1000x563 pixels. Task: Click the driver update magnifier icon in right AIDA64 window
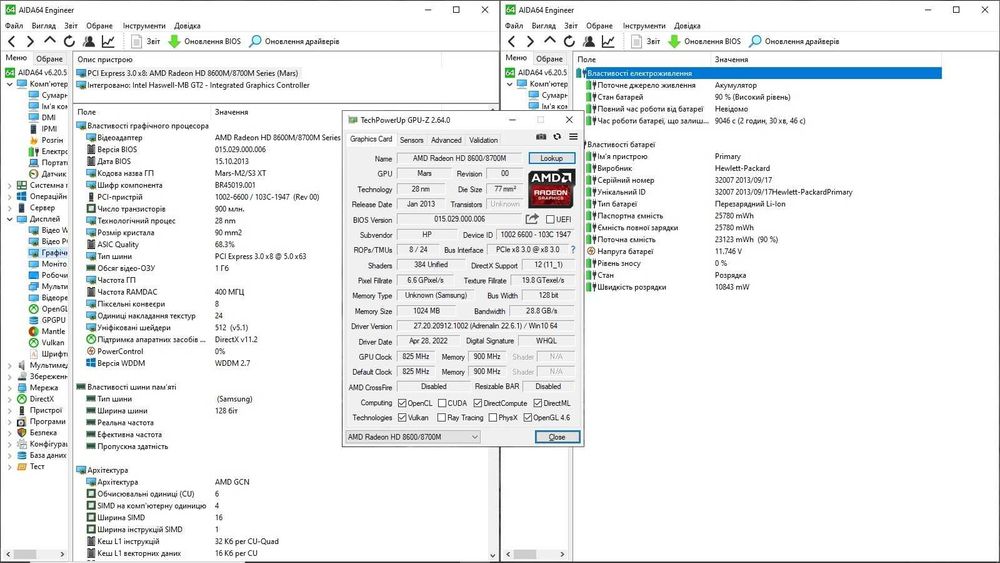tap(756, 42)
